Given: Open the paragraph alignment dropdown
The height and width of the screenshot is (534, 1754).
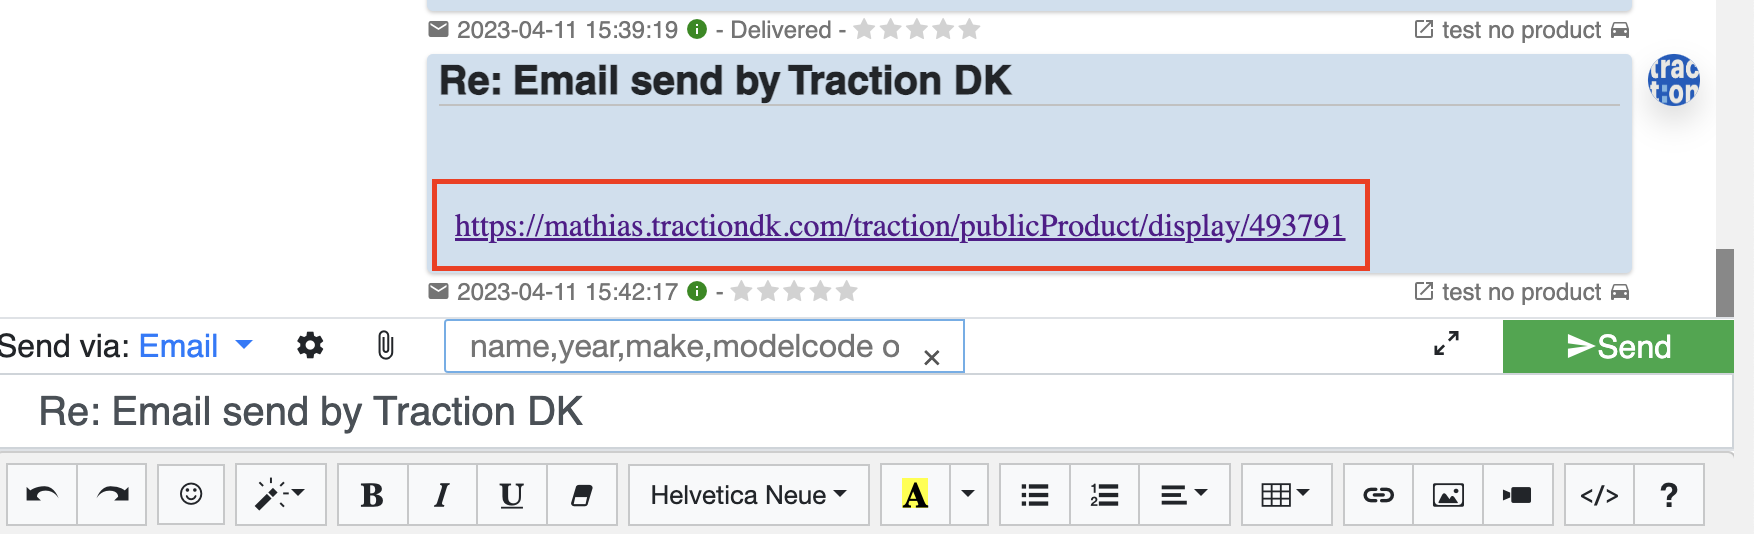Looking at the screenshot, I should (1184, 495).
